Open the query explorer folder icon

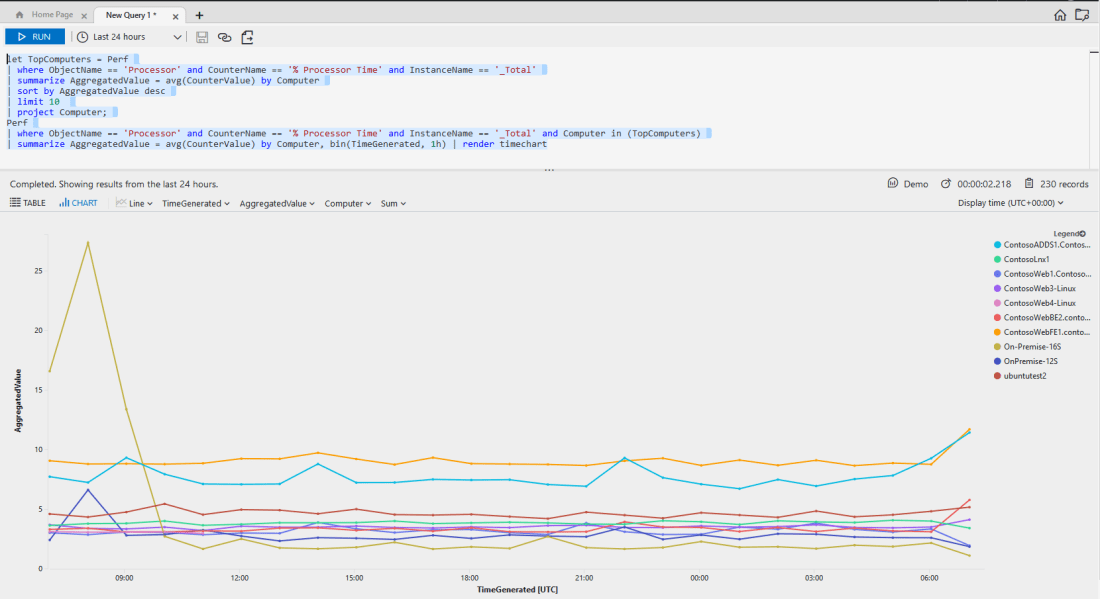[x=1081, y=15]
